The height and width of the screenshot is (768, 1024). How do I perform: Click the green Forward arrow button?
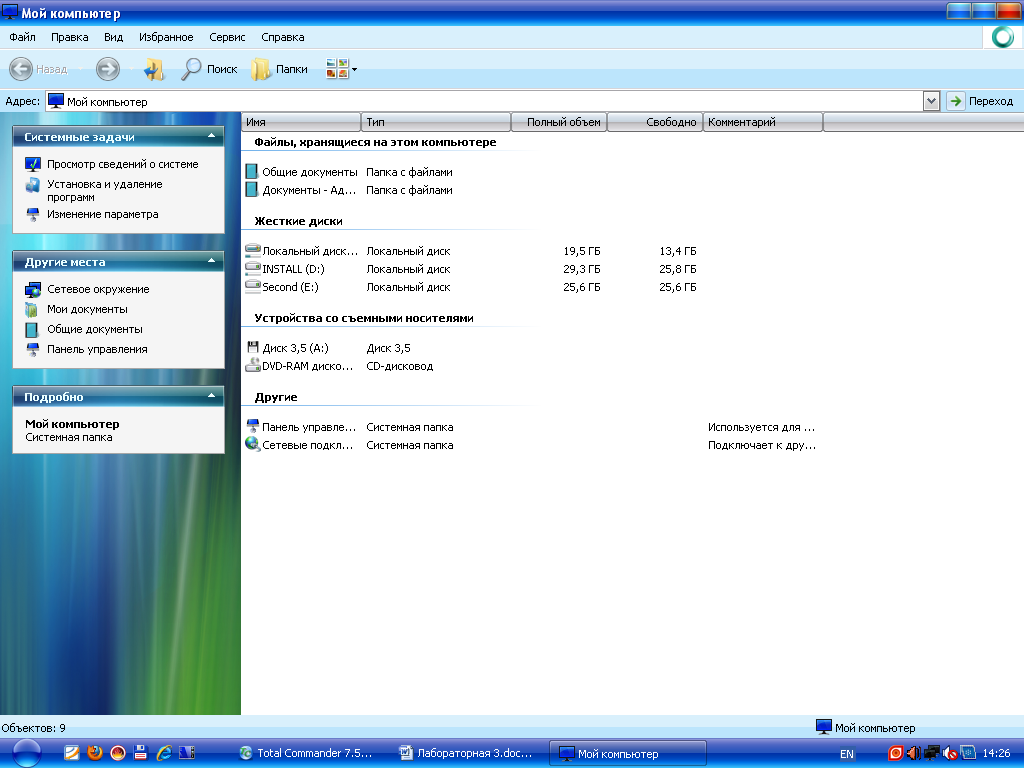tap(108, 69)
